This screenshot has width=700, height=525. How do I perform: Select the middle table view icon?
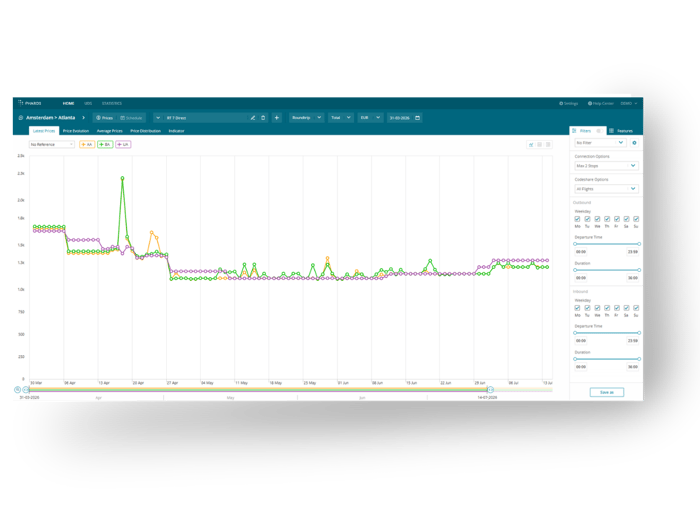coord(540,145)
